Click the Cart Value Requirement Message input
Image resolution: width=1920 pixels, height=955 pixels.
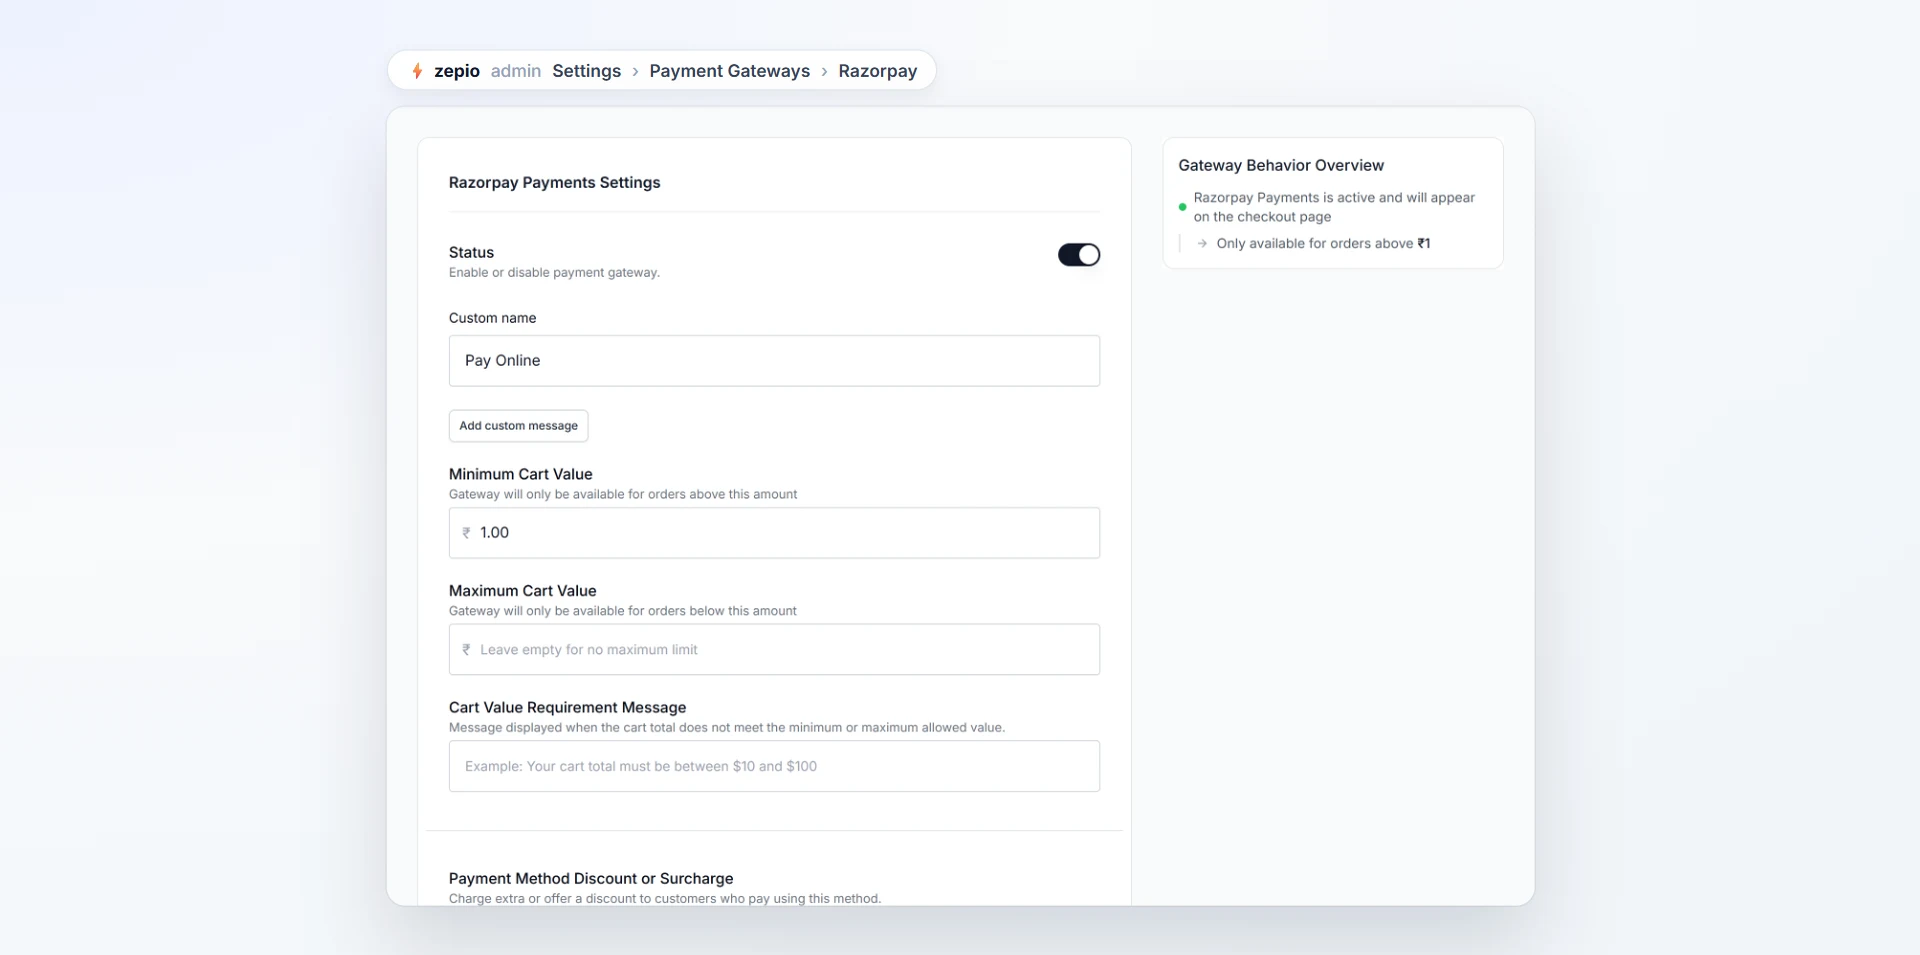774,766
